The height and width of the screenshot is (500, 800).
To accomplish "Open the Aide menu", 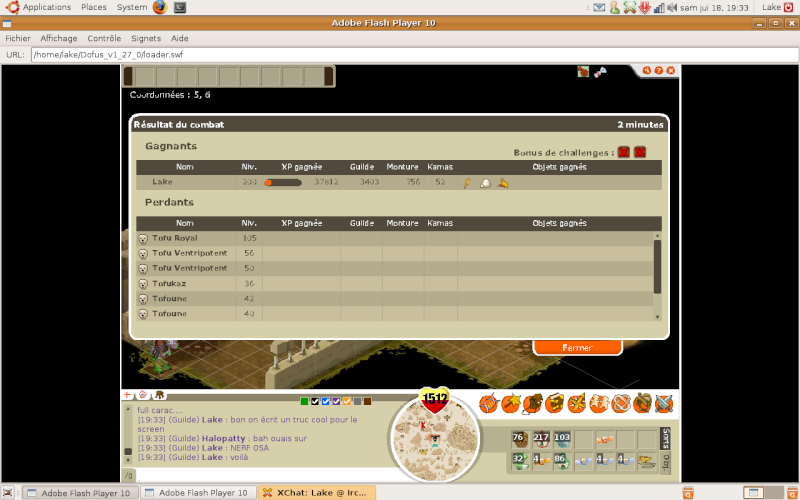I will [180, 38].
